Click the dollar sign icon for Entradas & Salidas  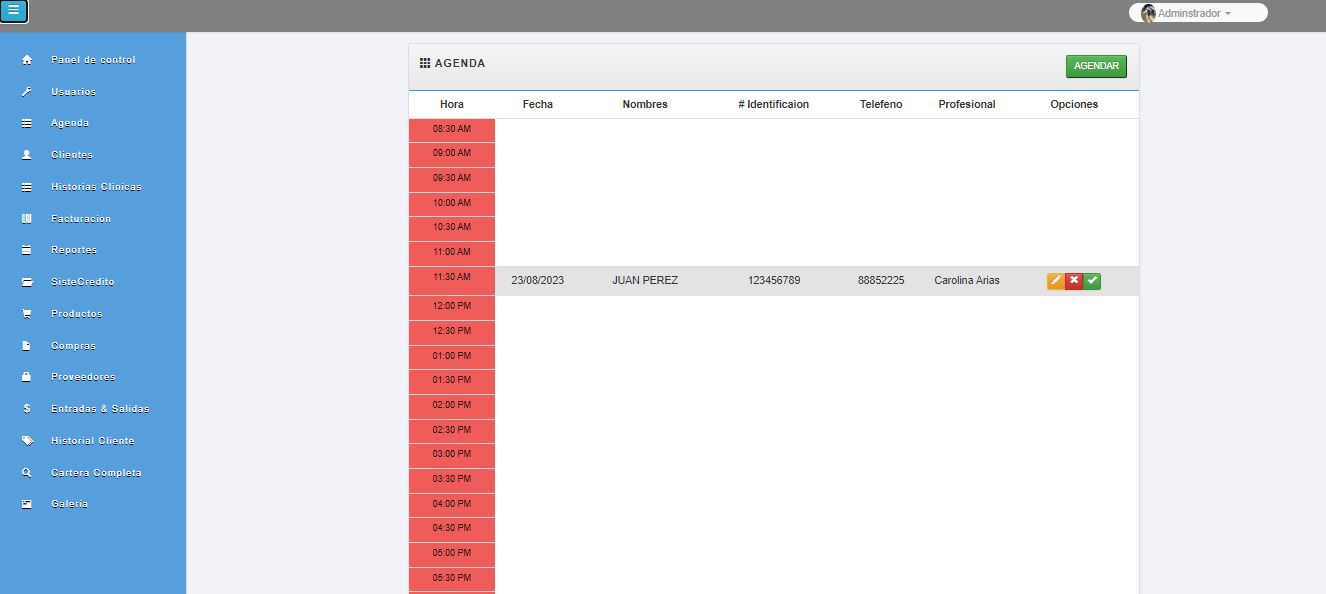click(x=27, y=409)
